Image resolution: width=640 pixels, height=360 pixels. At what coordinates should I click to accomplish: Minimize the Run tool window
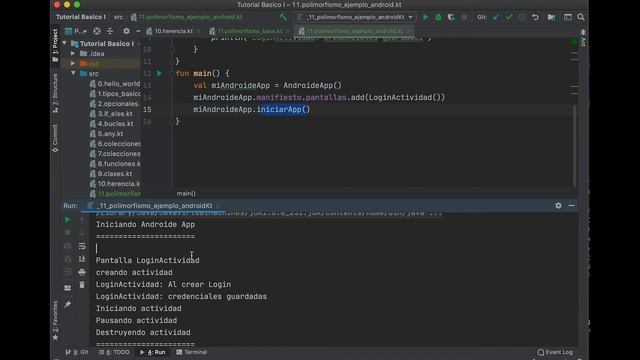(x=571, y=206)
